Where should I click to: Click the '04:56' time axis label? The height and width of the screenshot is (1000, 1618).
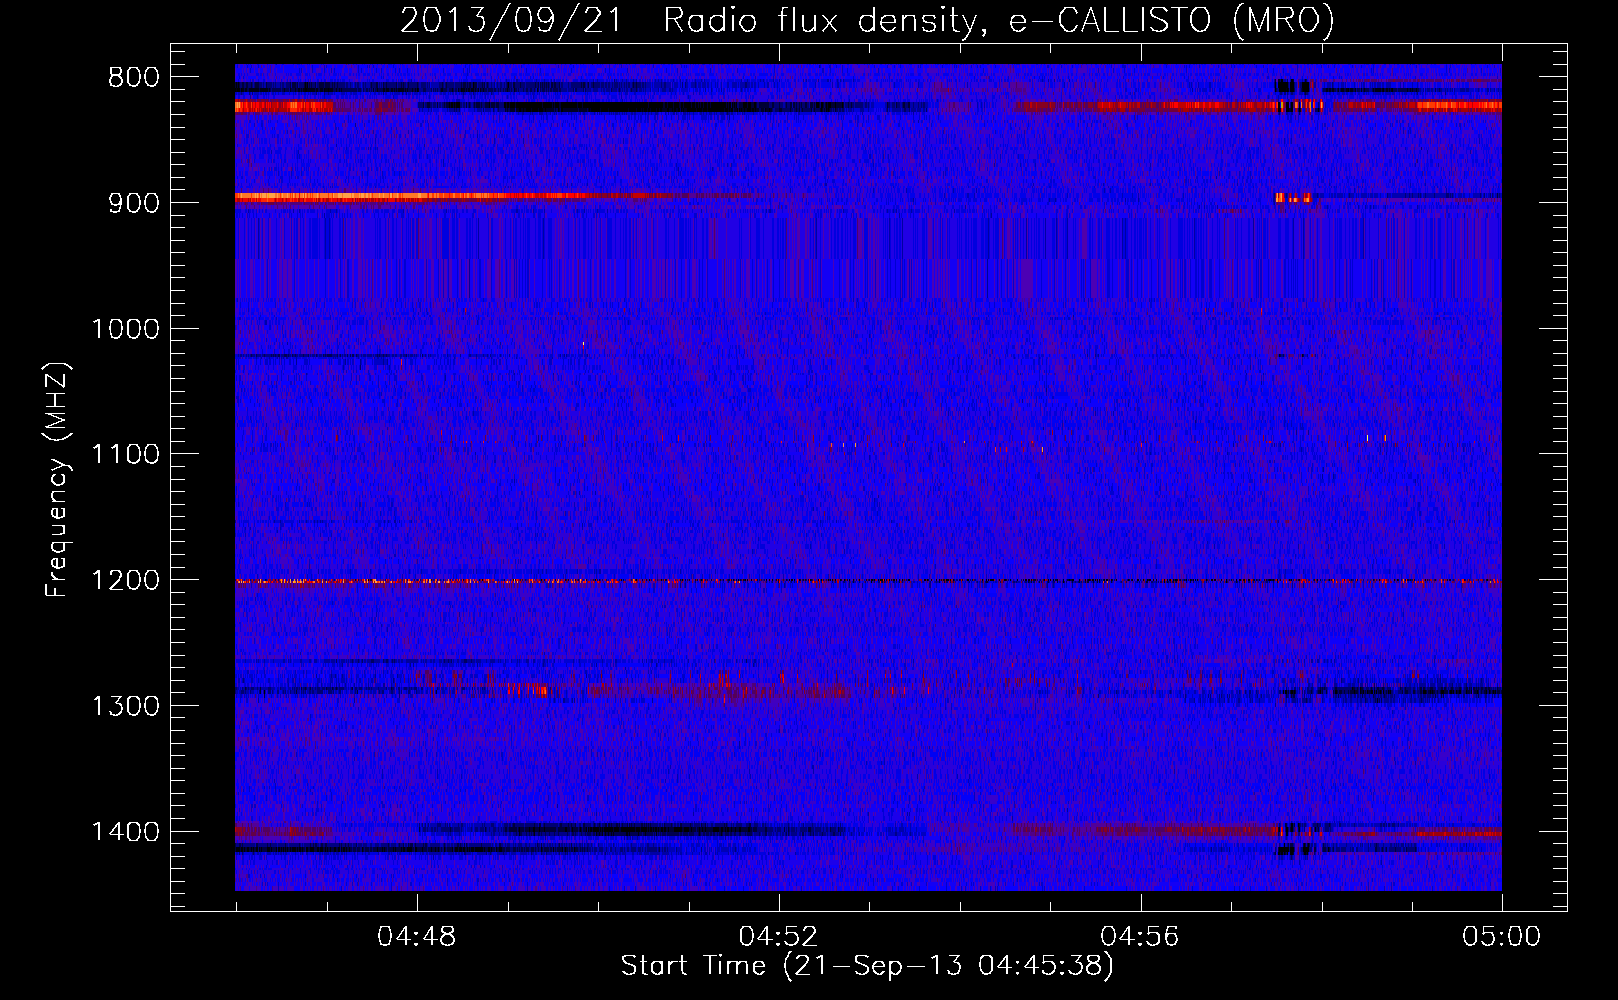[1140, 937]
